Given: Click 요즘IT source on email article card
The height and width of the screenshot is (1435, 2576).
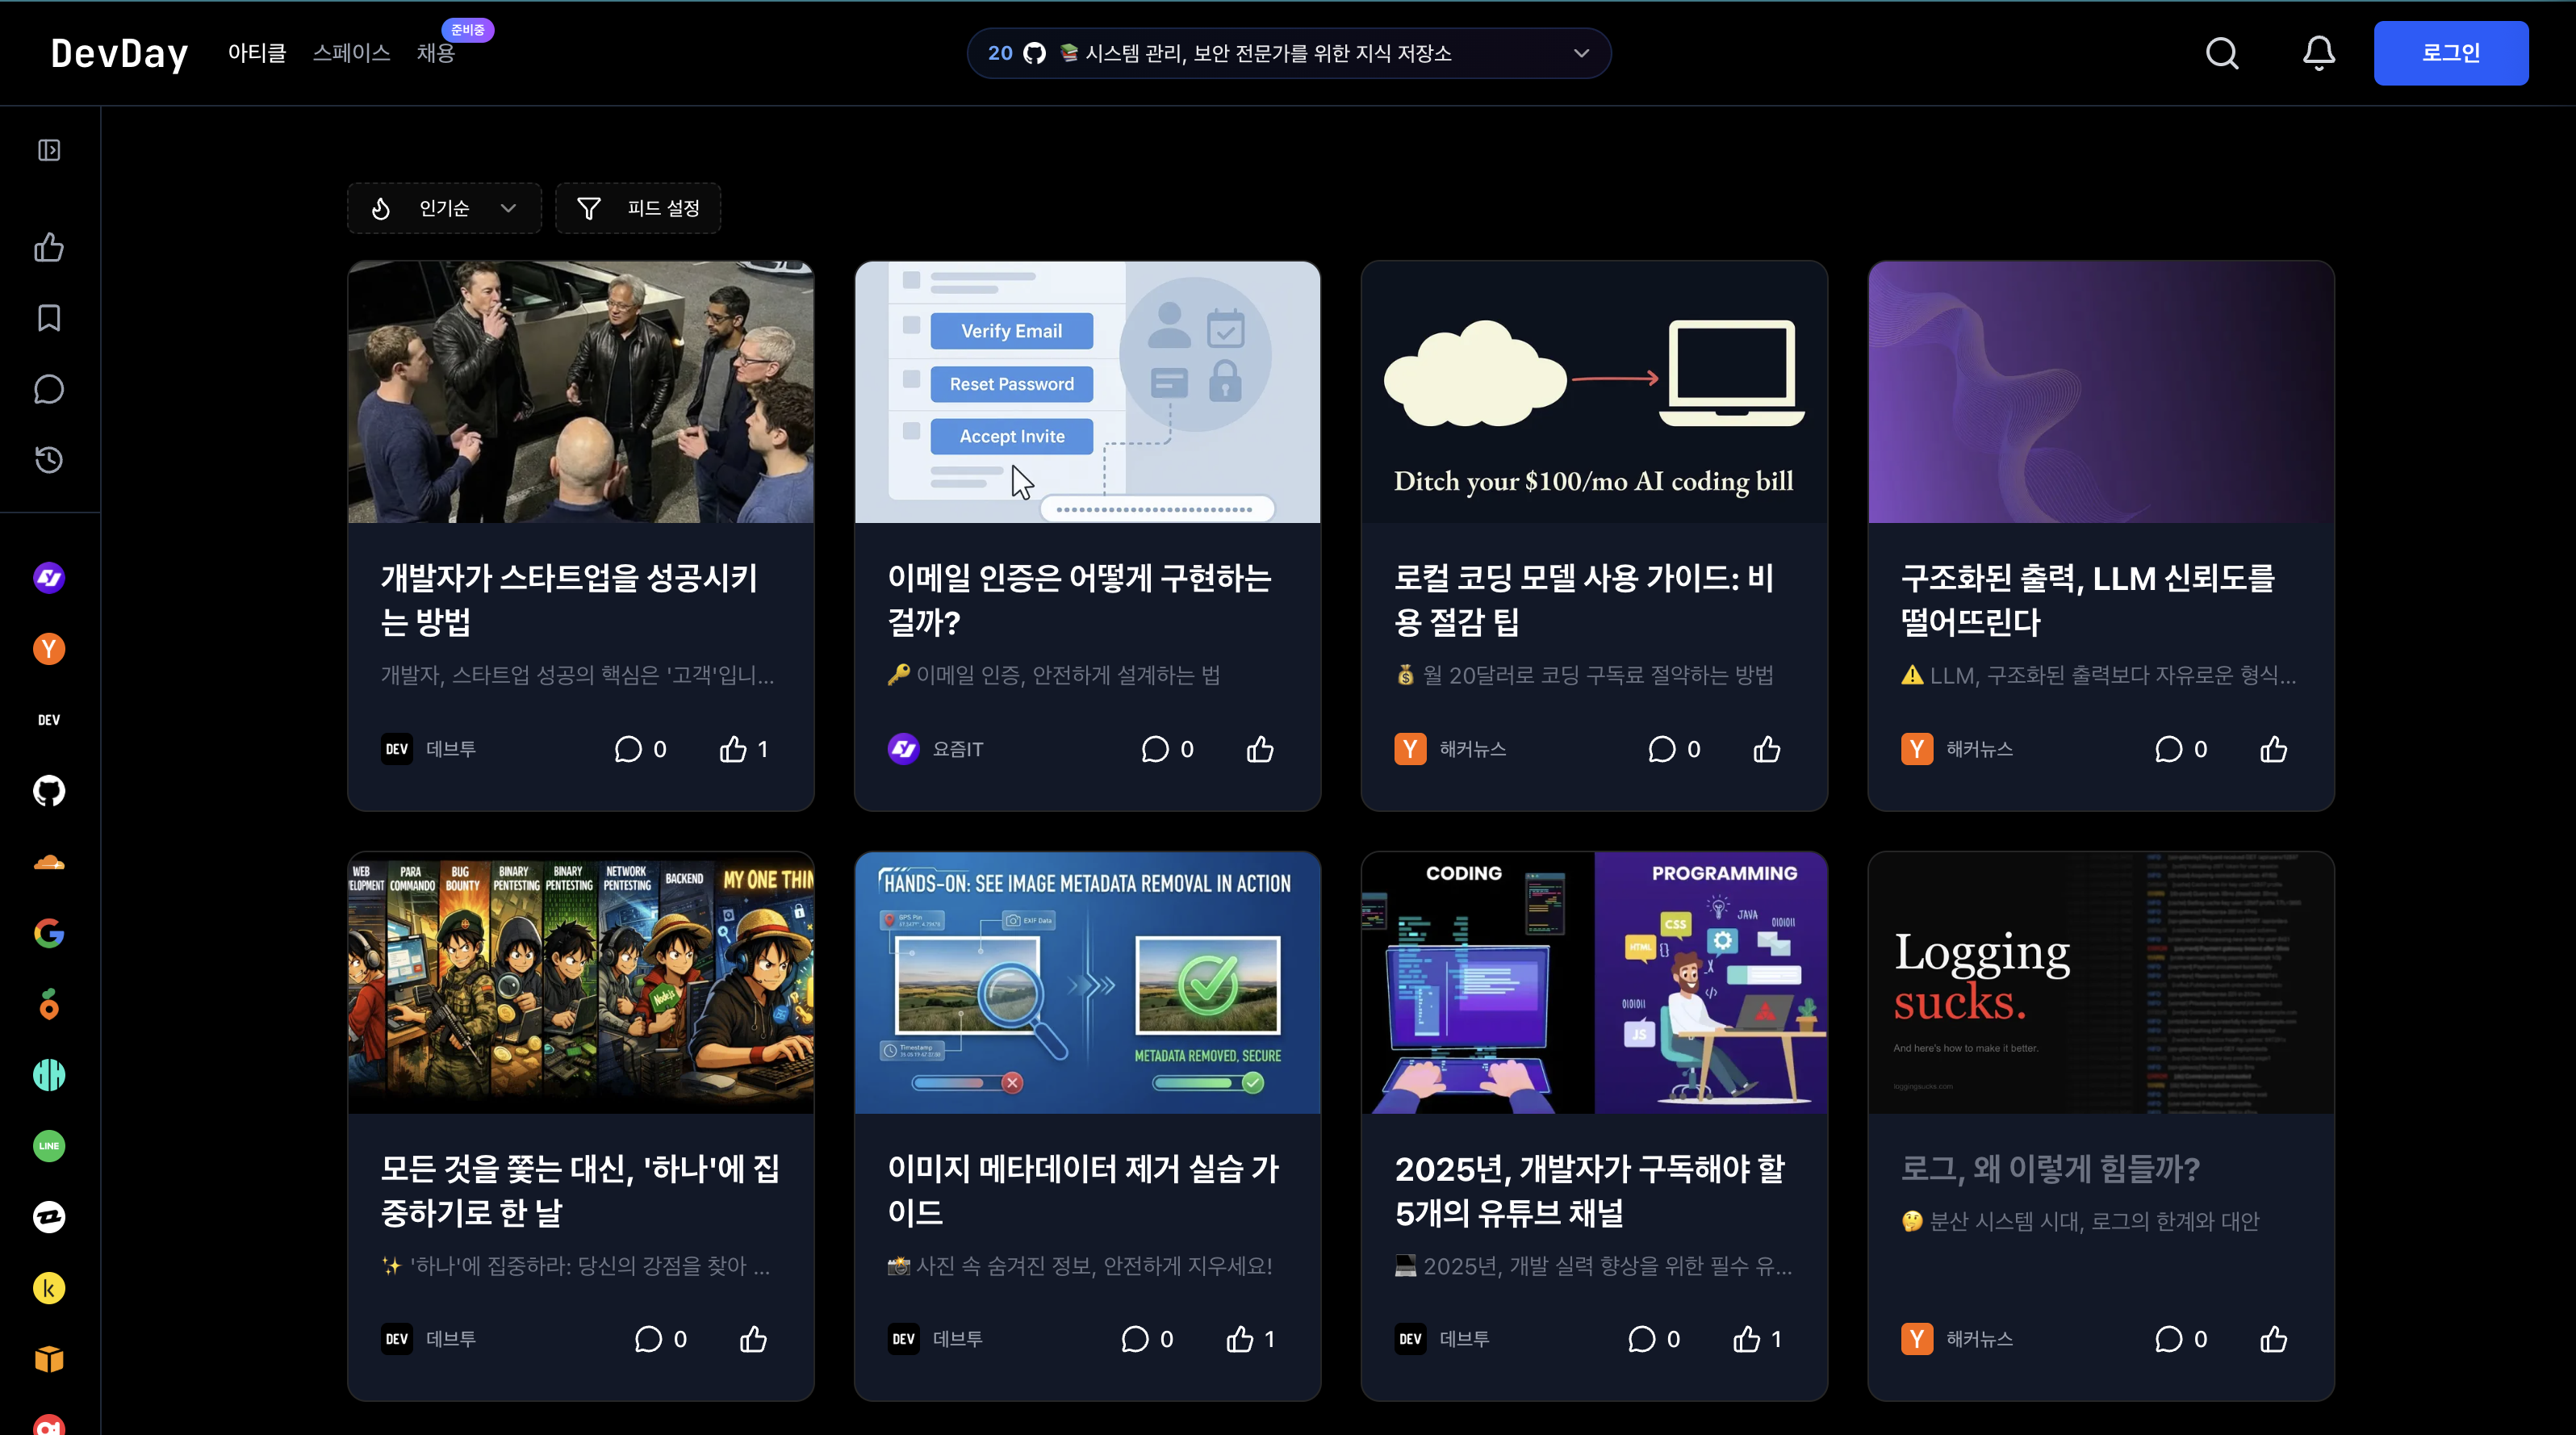Looking at the screenshot, I should 935,749.
